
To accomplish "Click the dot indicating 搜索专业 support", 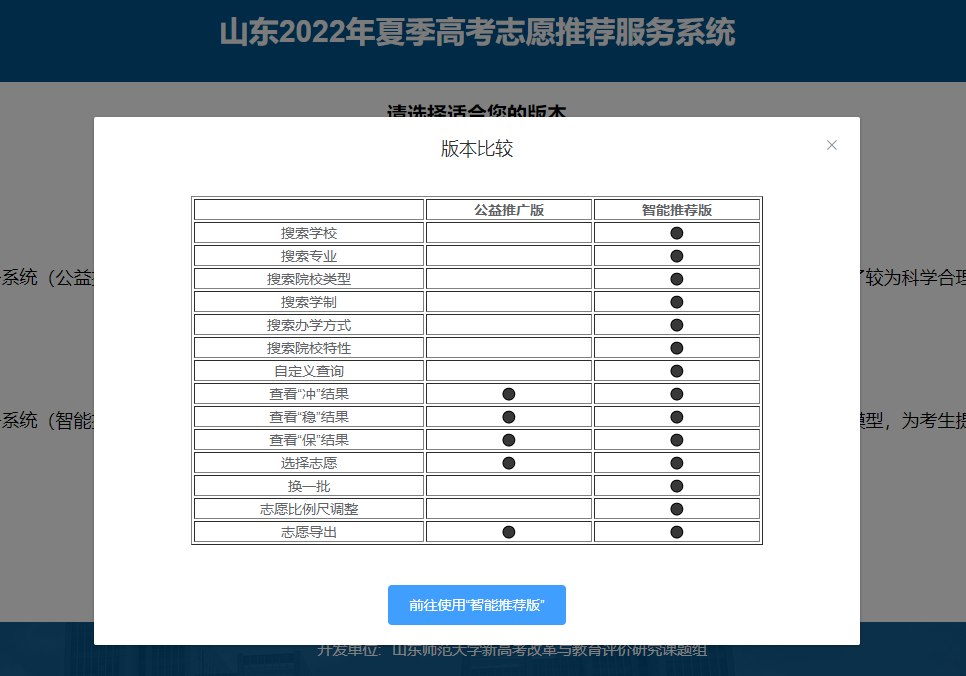I will pyautogui.click(x=677, y=255).
